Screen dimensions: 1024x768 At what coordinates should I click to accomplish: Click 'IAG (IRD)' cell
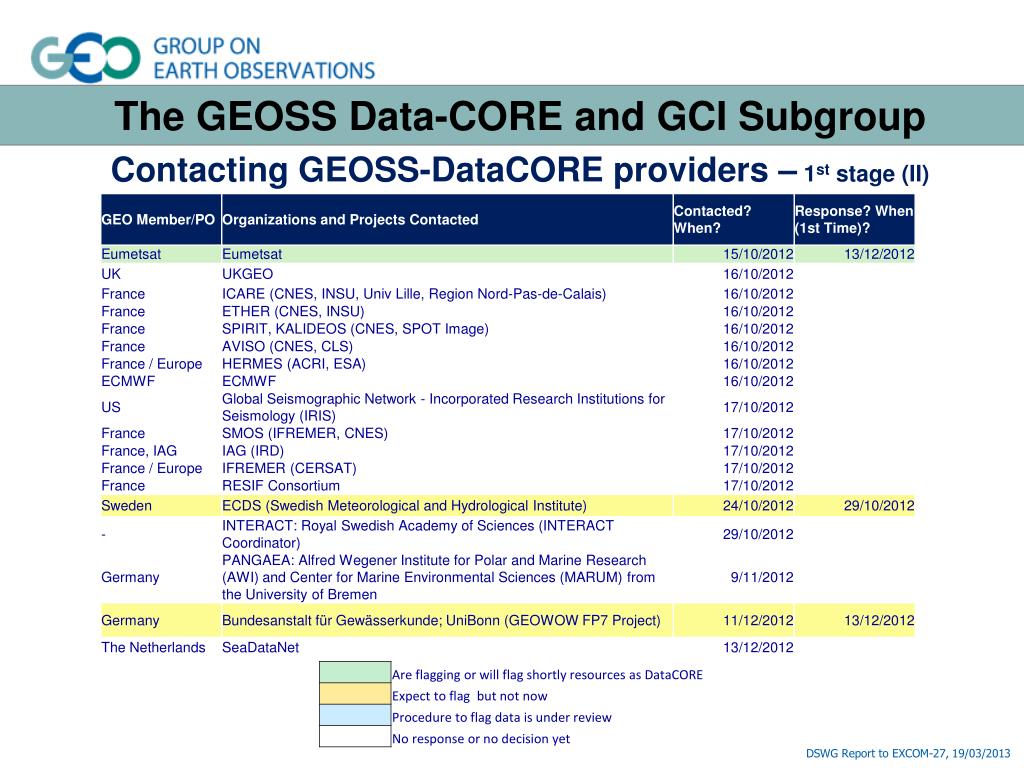click(x=253, y=451)
